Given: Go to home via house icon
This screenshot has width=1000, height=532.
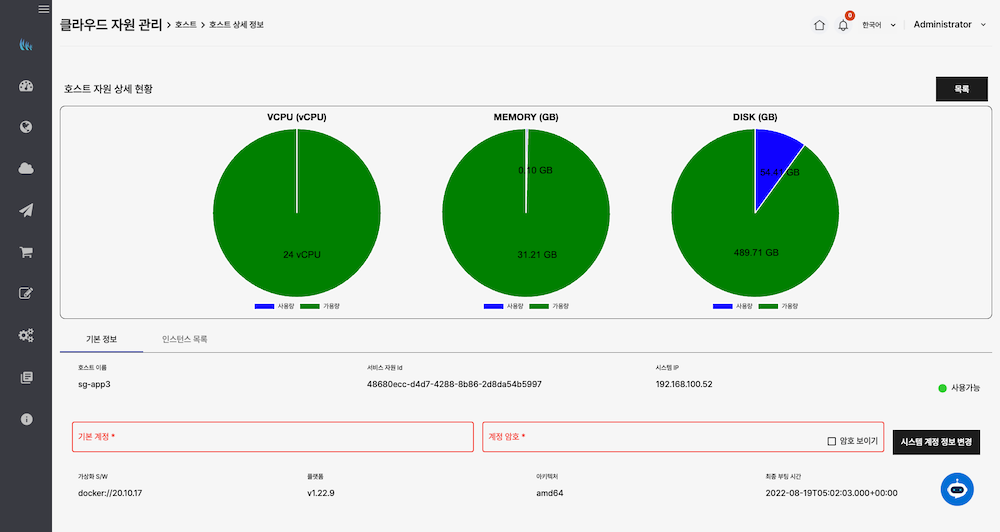Looking at the screenshot, I should 819,25.
